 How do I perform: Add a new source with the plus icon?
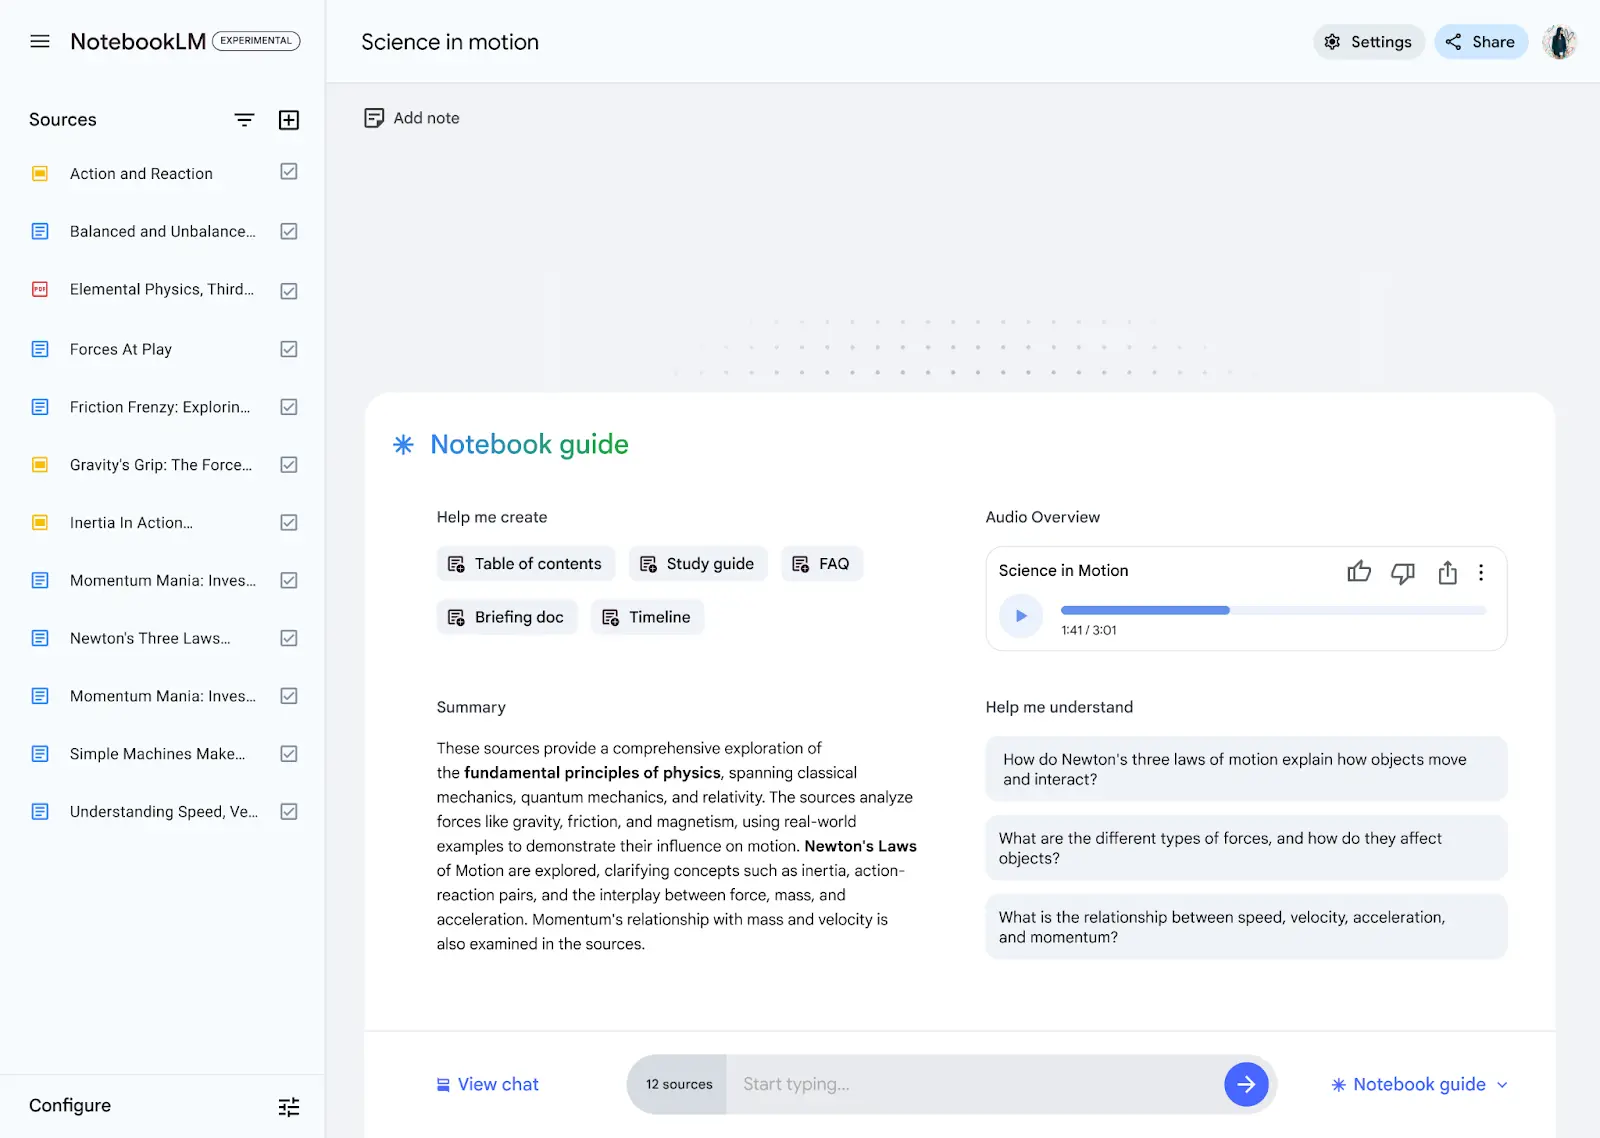[289, 119]
